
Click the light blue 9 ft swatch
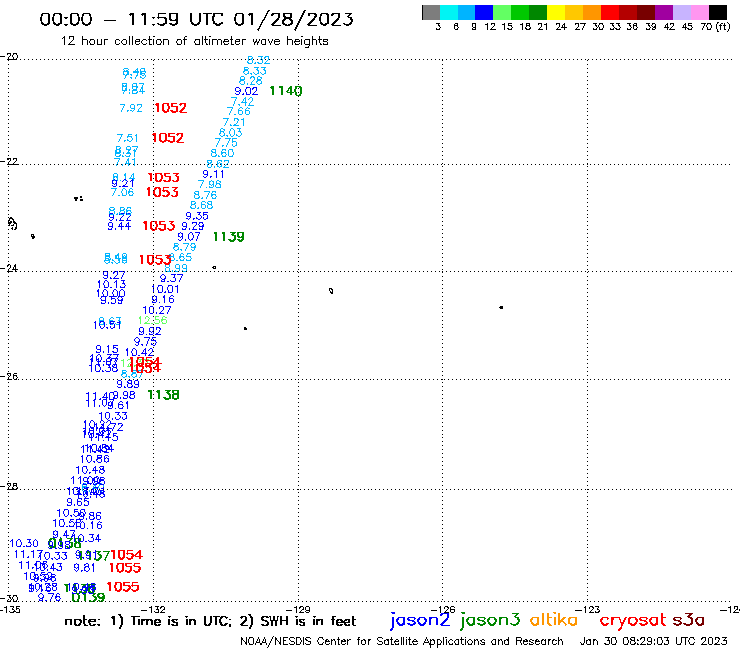(467, 12)
